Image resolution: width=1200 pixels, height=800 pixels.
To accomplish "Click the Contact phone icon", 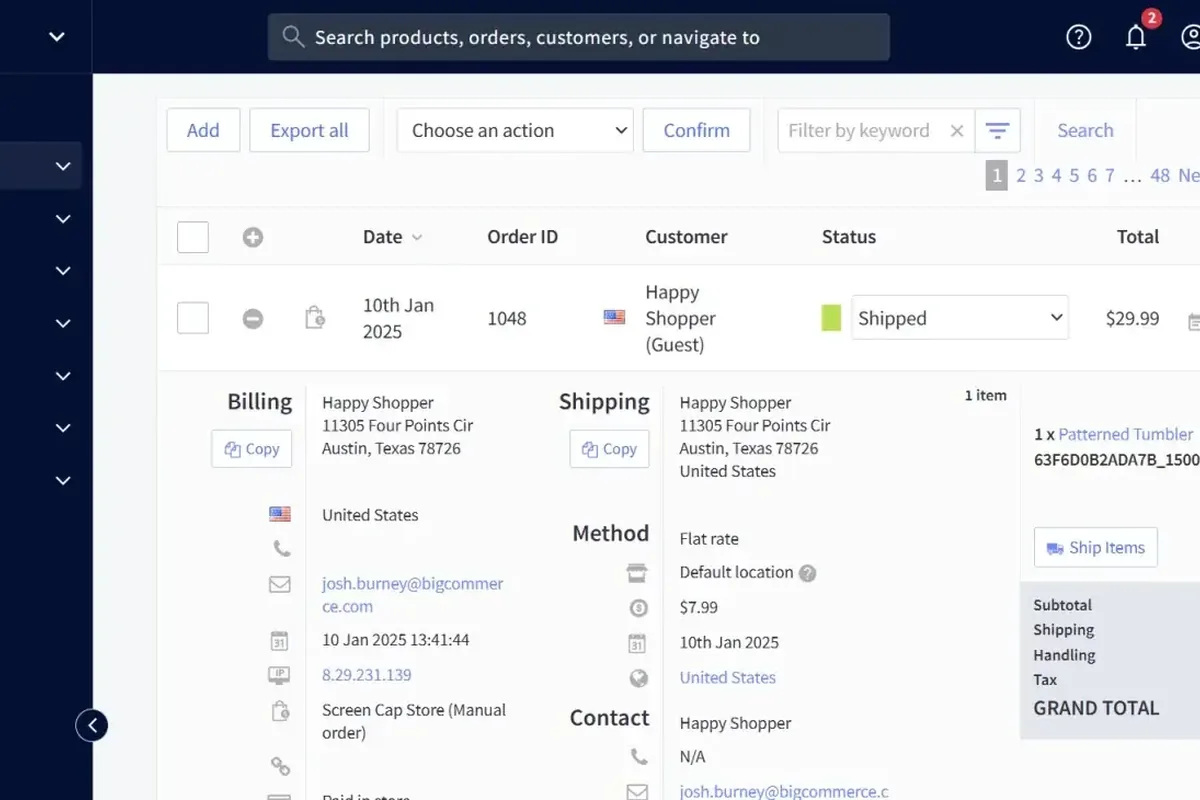I will (x=638, y=756).
